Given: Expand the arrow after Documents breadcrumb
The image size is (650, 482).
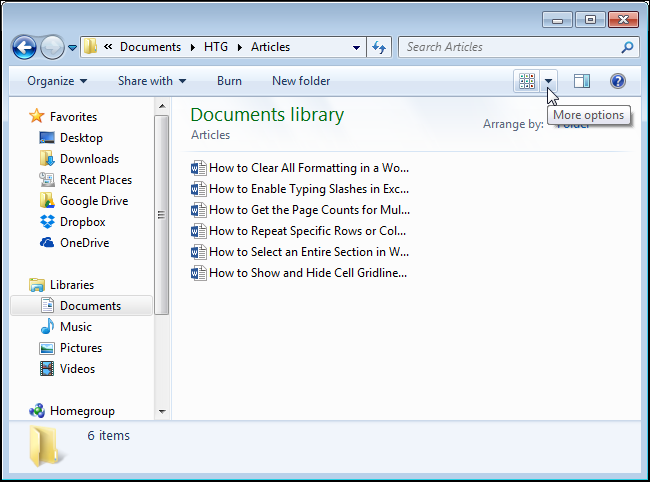Looking at the screenshot, I should click(193, 47).
